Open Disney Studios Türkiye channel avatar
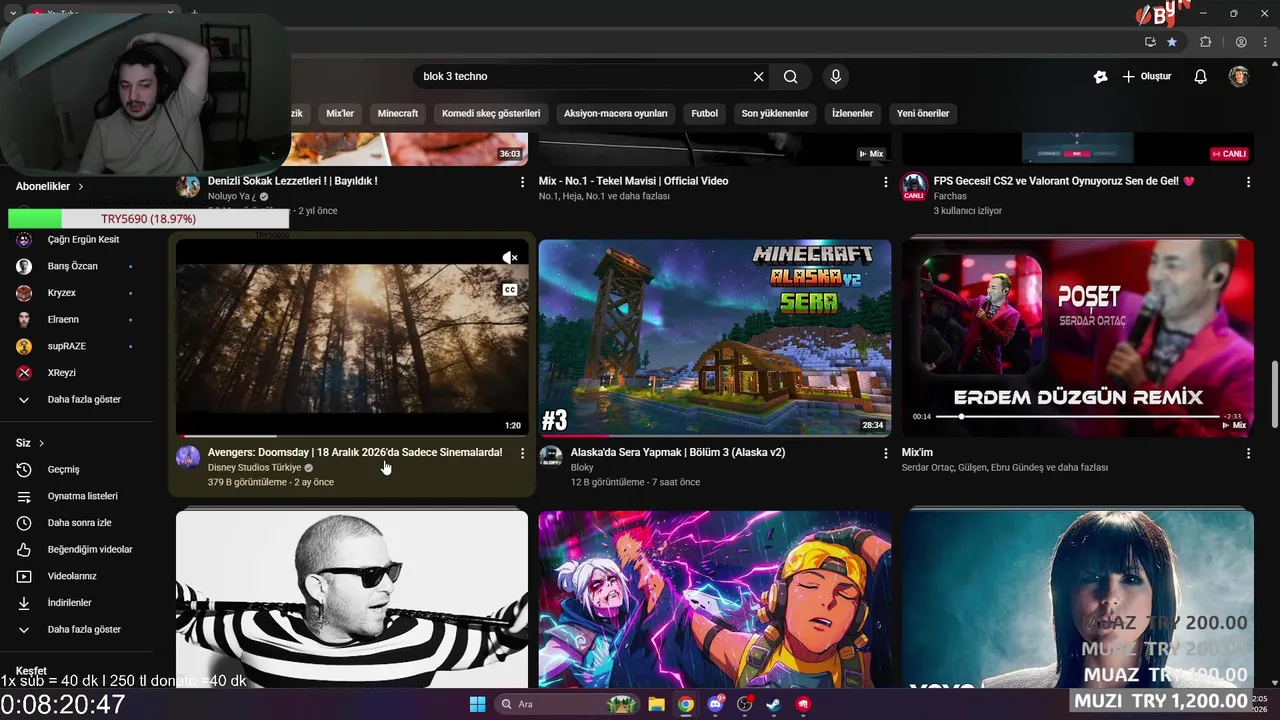Viewport: 1280px width, 720px height. coord(188,457)
